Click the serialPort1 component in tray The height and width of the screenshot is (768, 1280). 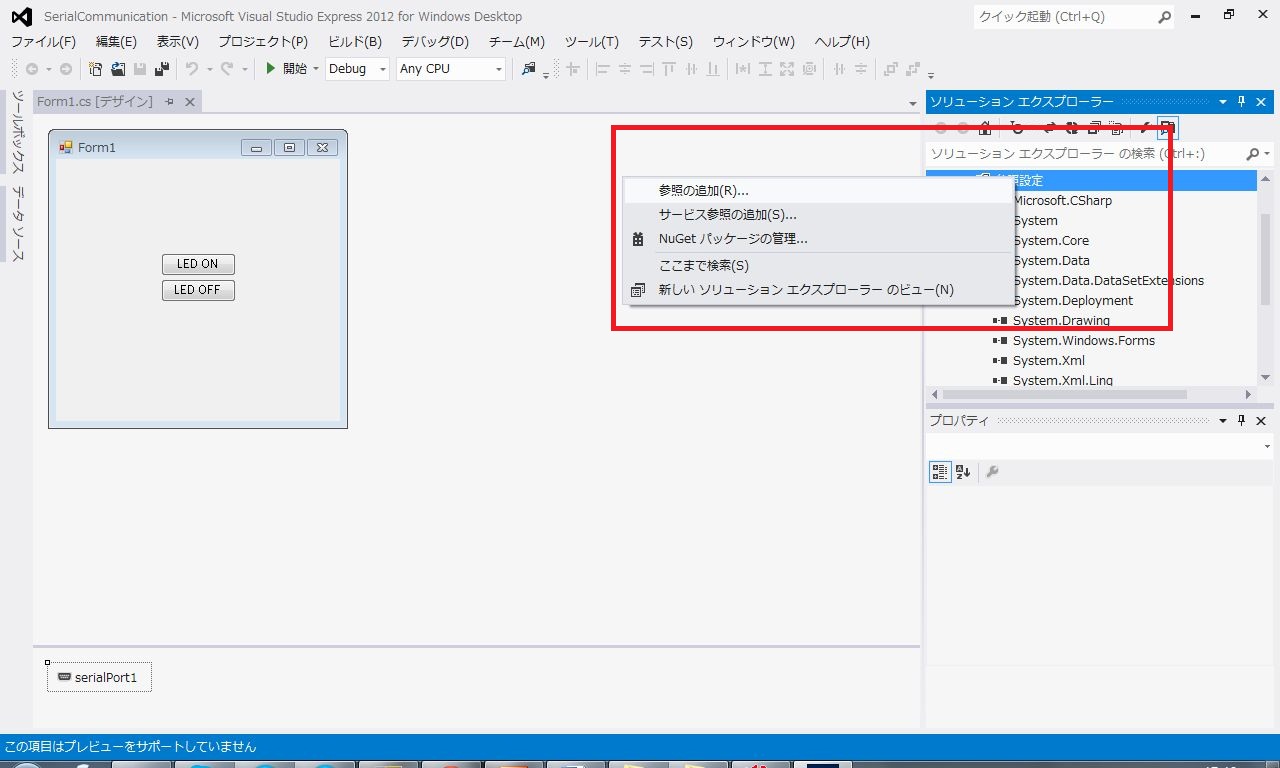(x=99, y=677)
